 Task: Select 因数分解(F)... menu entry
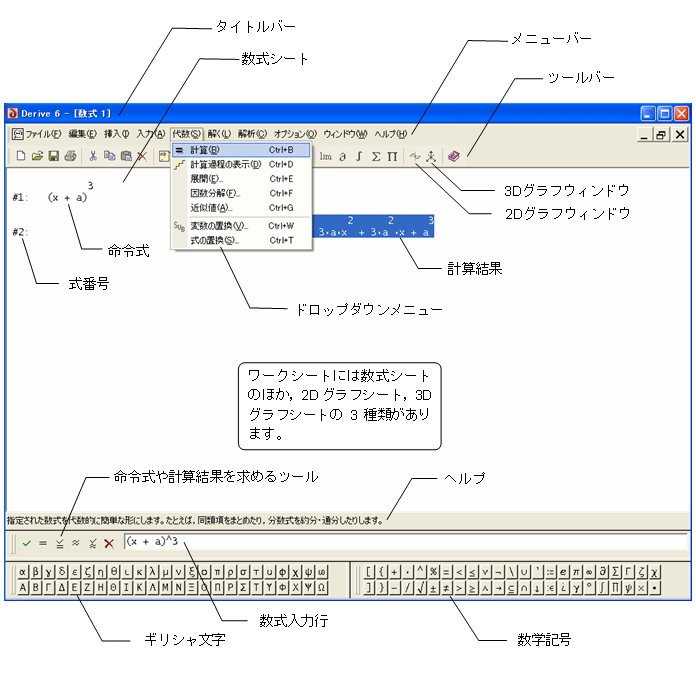click(x=241, y=194)
